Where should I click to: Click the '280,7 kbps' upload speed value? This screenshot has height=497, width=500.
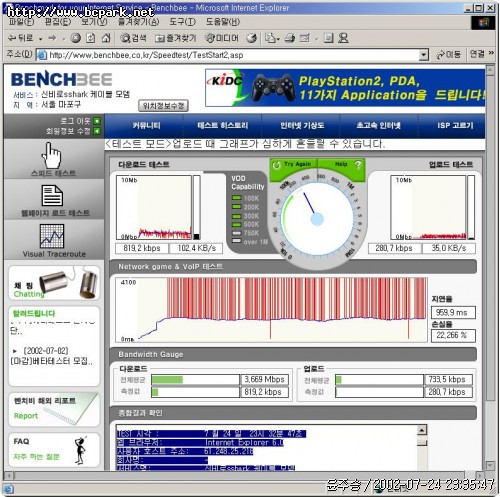[x=394, y=248]
